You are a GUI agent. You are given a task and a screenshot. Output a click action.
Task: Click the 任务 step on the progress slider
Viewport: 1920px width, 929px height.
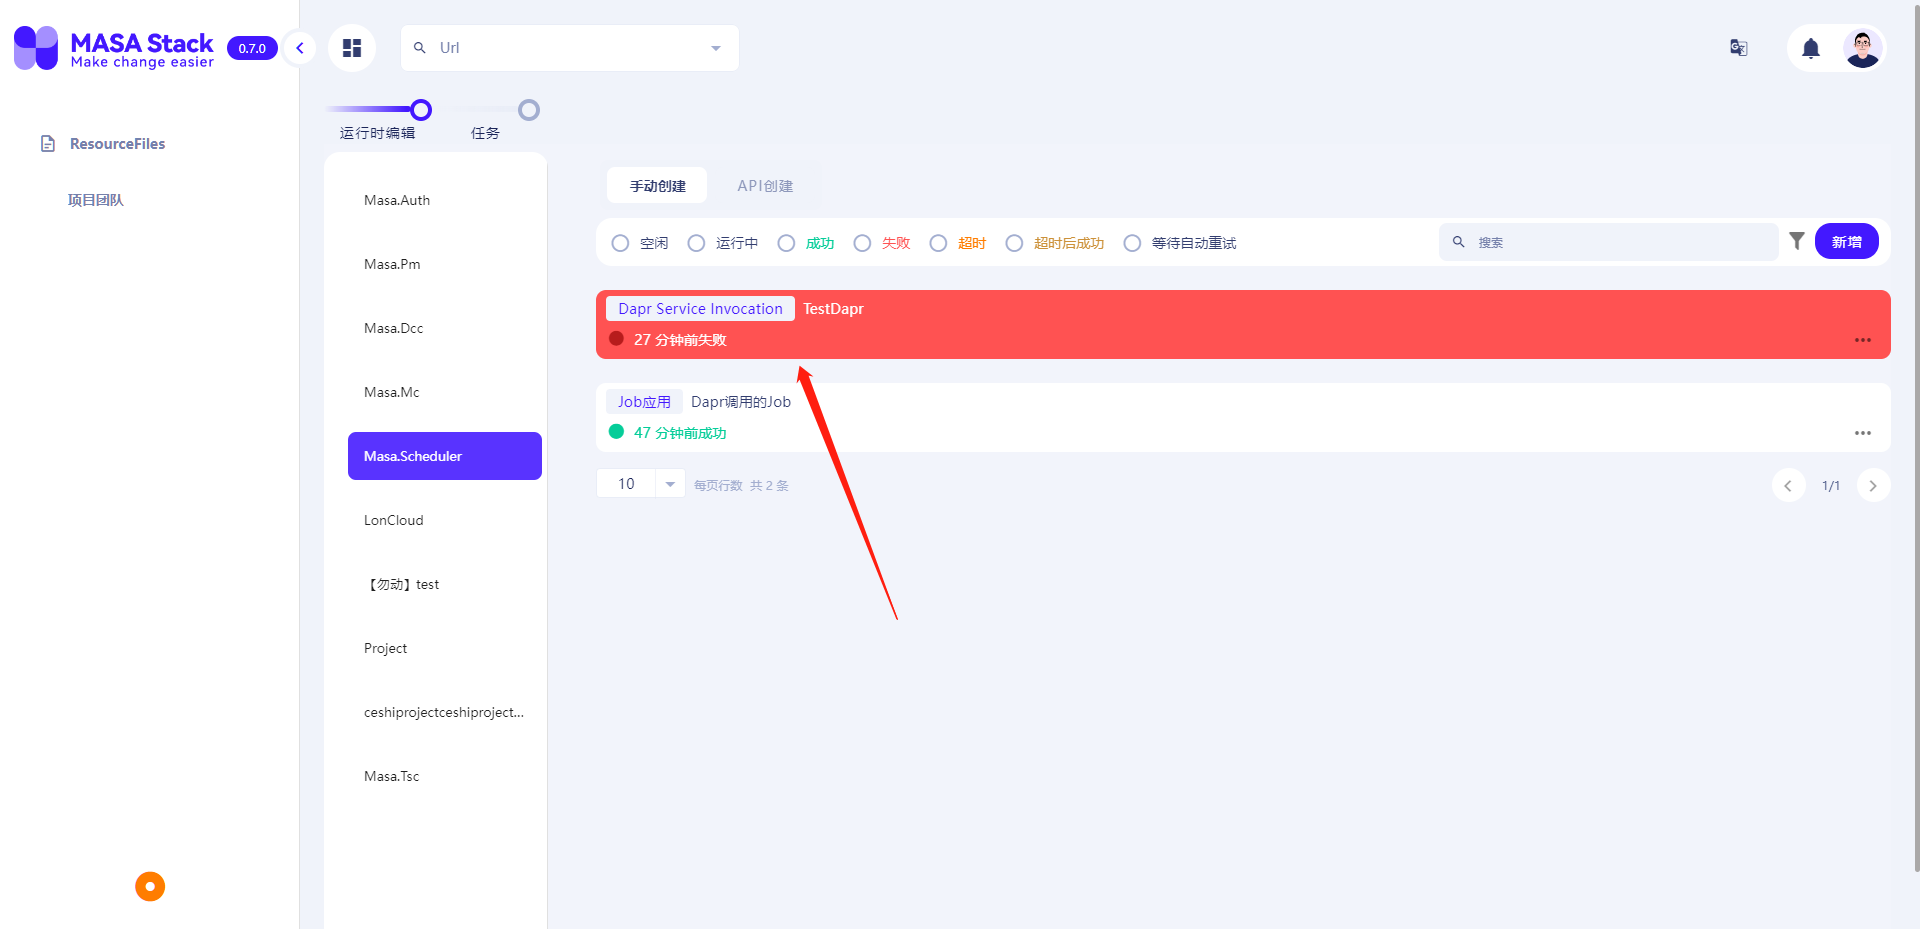point(529,110)
